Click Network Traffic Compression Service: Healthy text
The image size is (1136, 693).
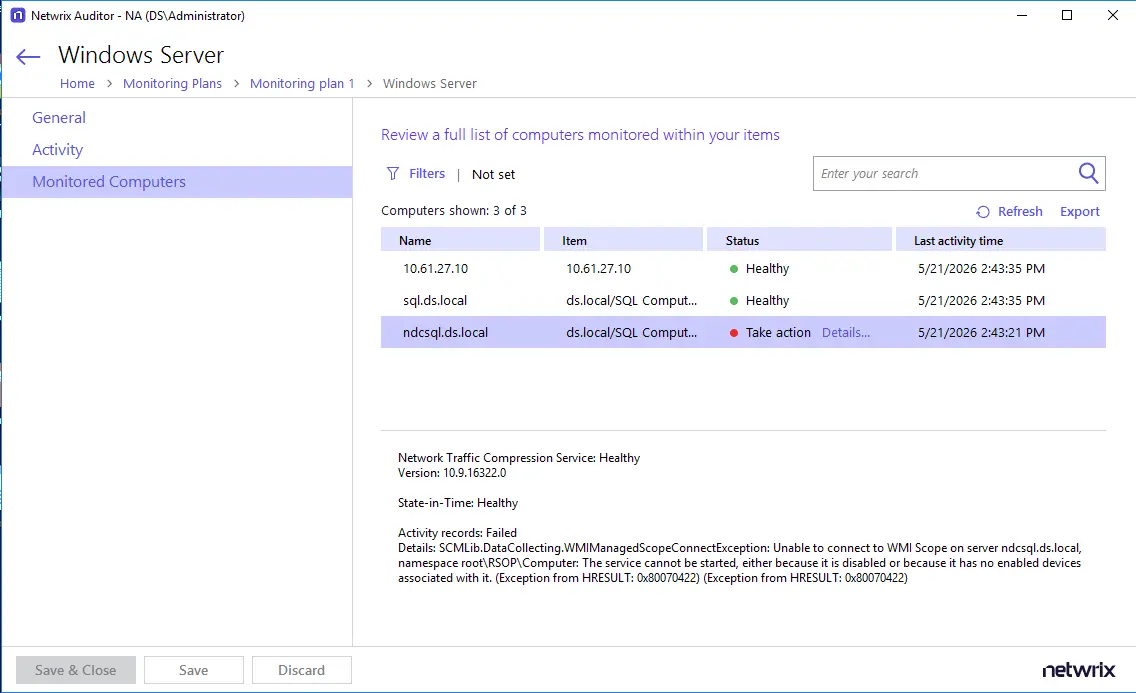point(519,458)
